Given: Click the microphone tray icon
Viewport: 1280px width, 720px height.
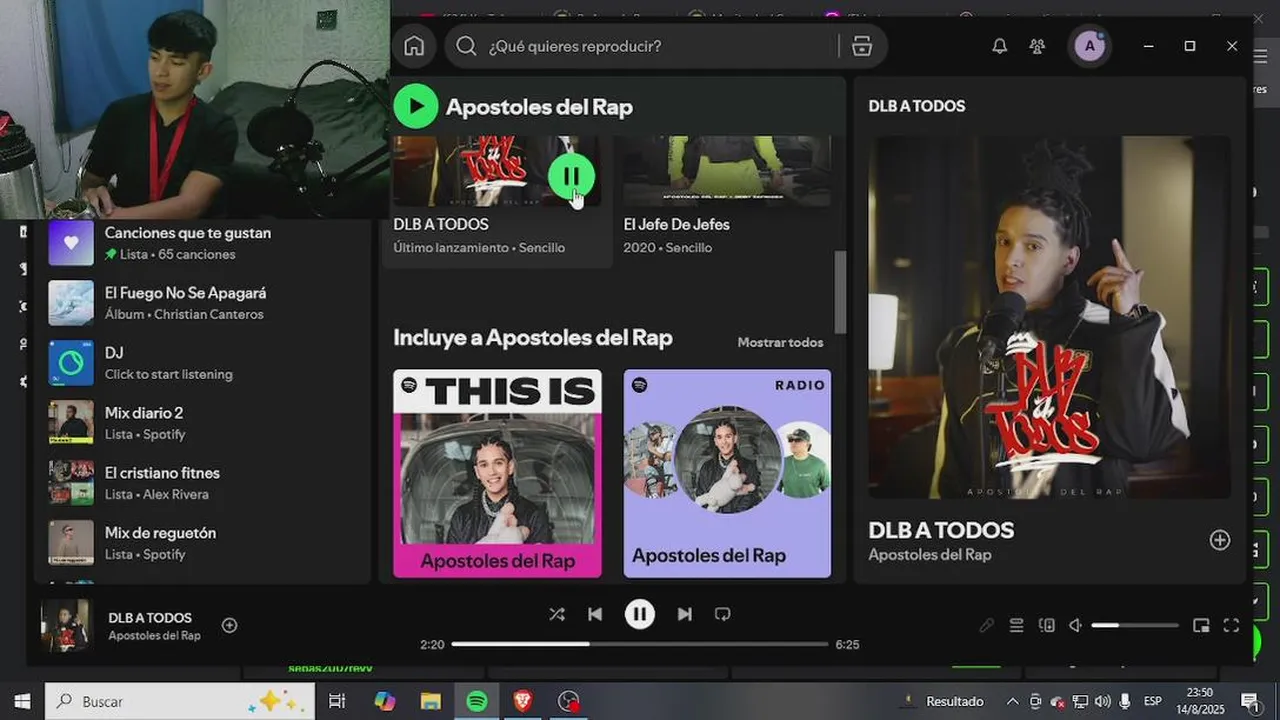Looking at the screenshot, I should tap(1125, 701).
